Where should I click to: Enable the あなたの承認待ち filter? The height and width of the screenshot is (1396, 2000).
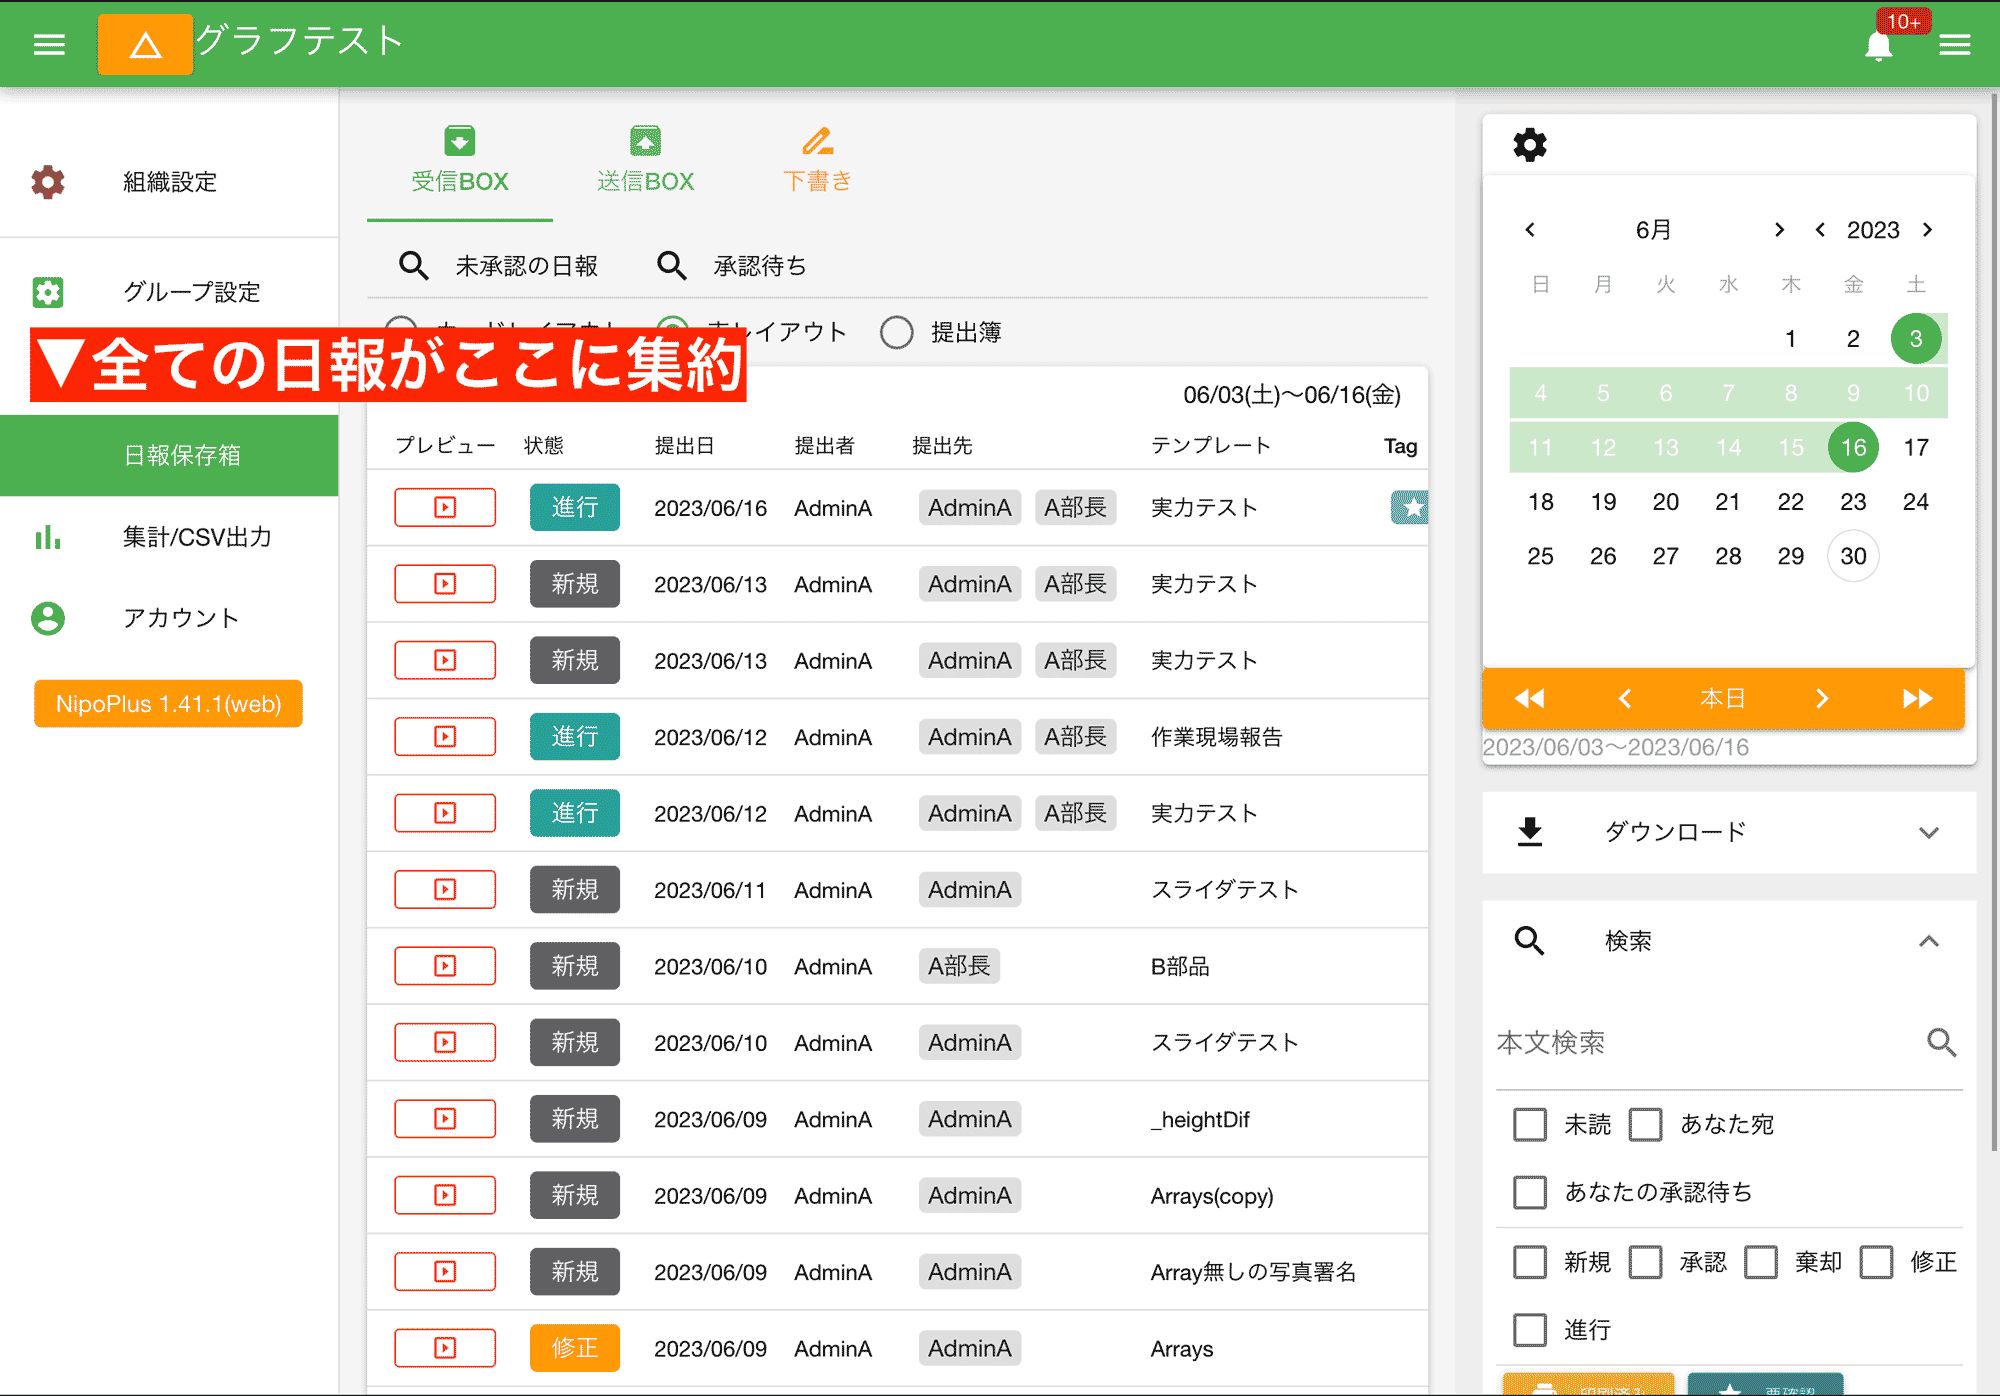coord(1529,1191)
